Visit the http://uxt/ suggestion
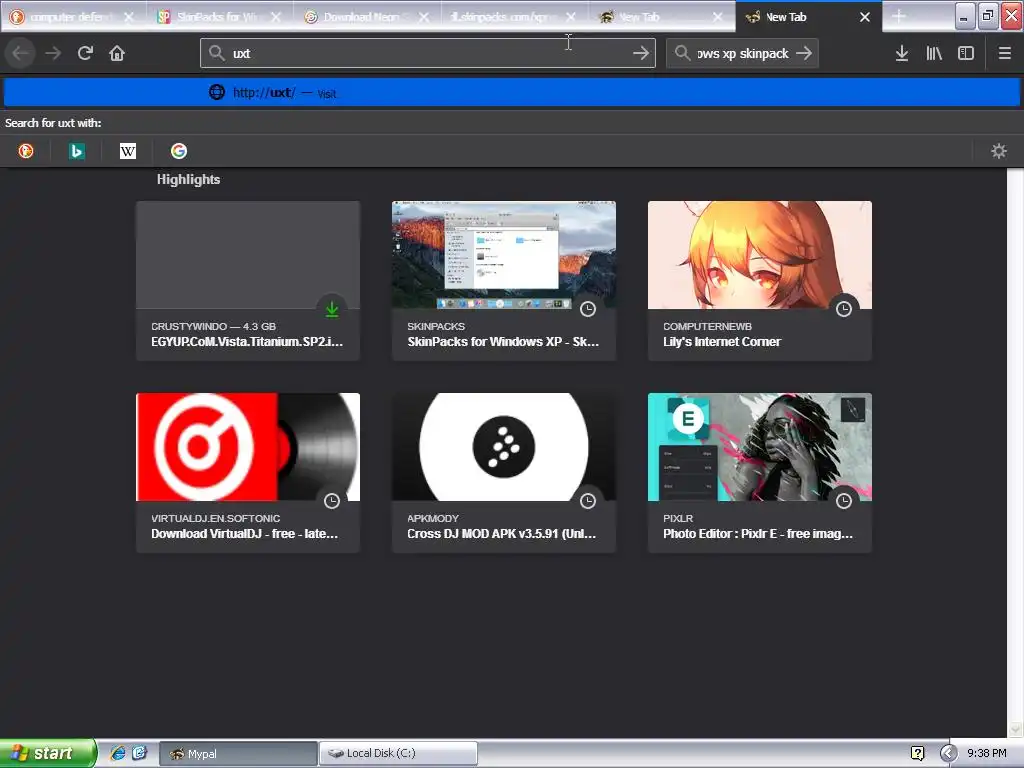Image resolution: width=1024 pixels, height=768 pixels. click(511, 93)
